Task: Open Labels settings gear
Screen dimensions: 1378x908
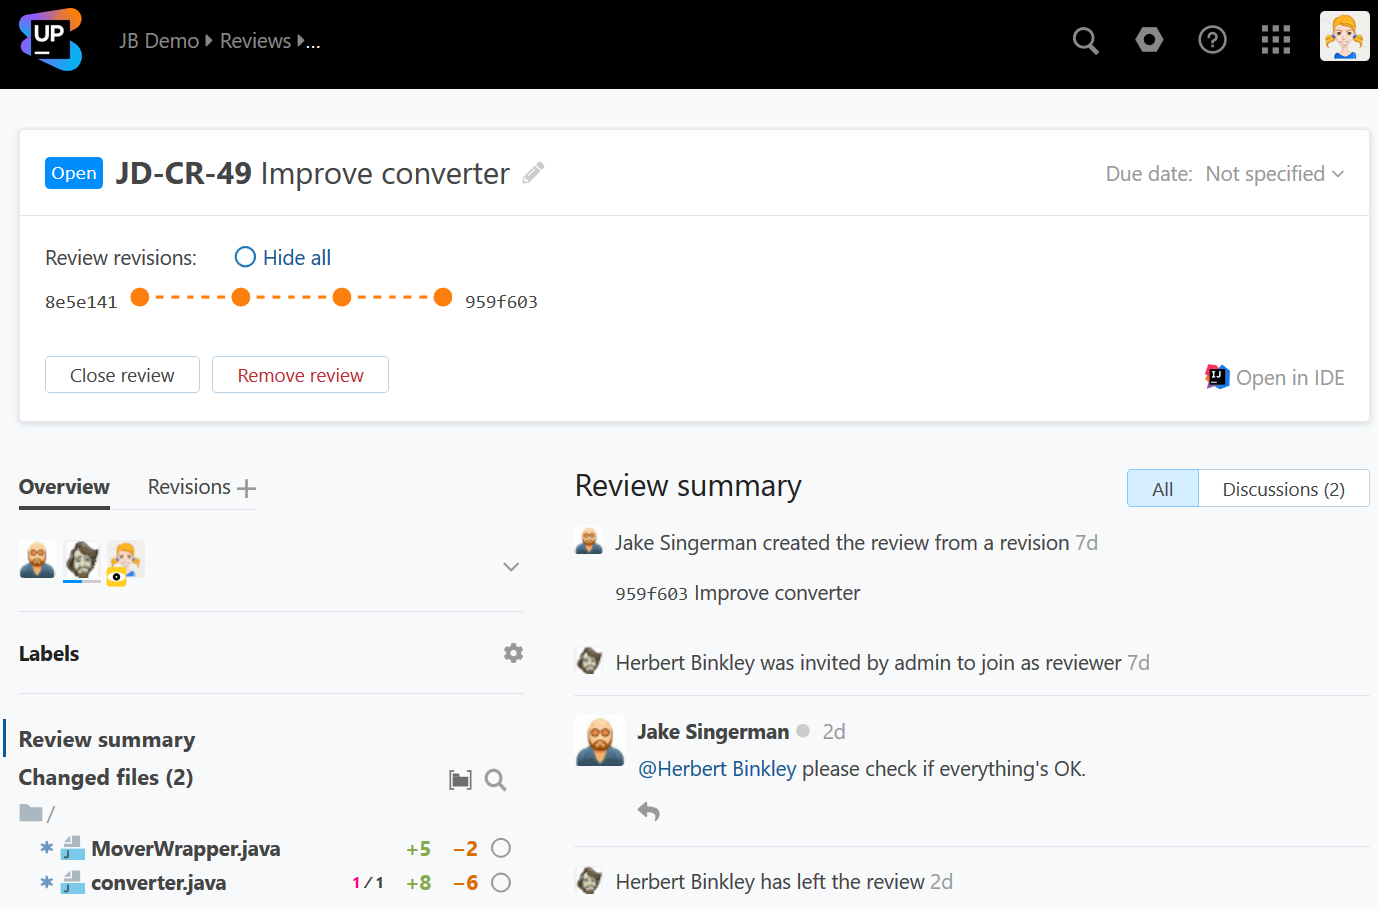Action: 513,653
